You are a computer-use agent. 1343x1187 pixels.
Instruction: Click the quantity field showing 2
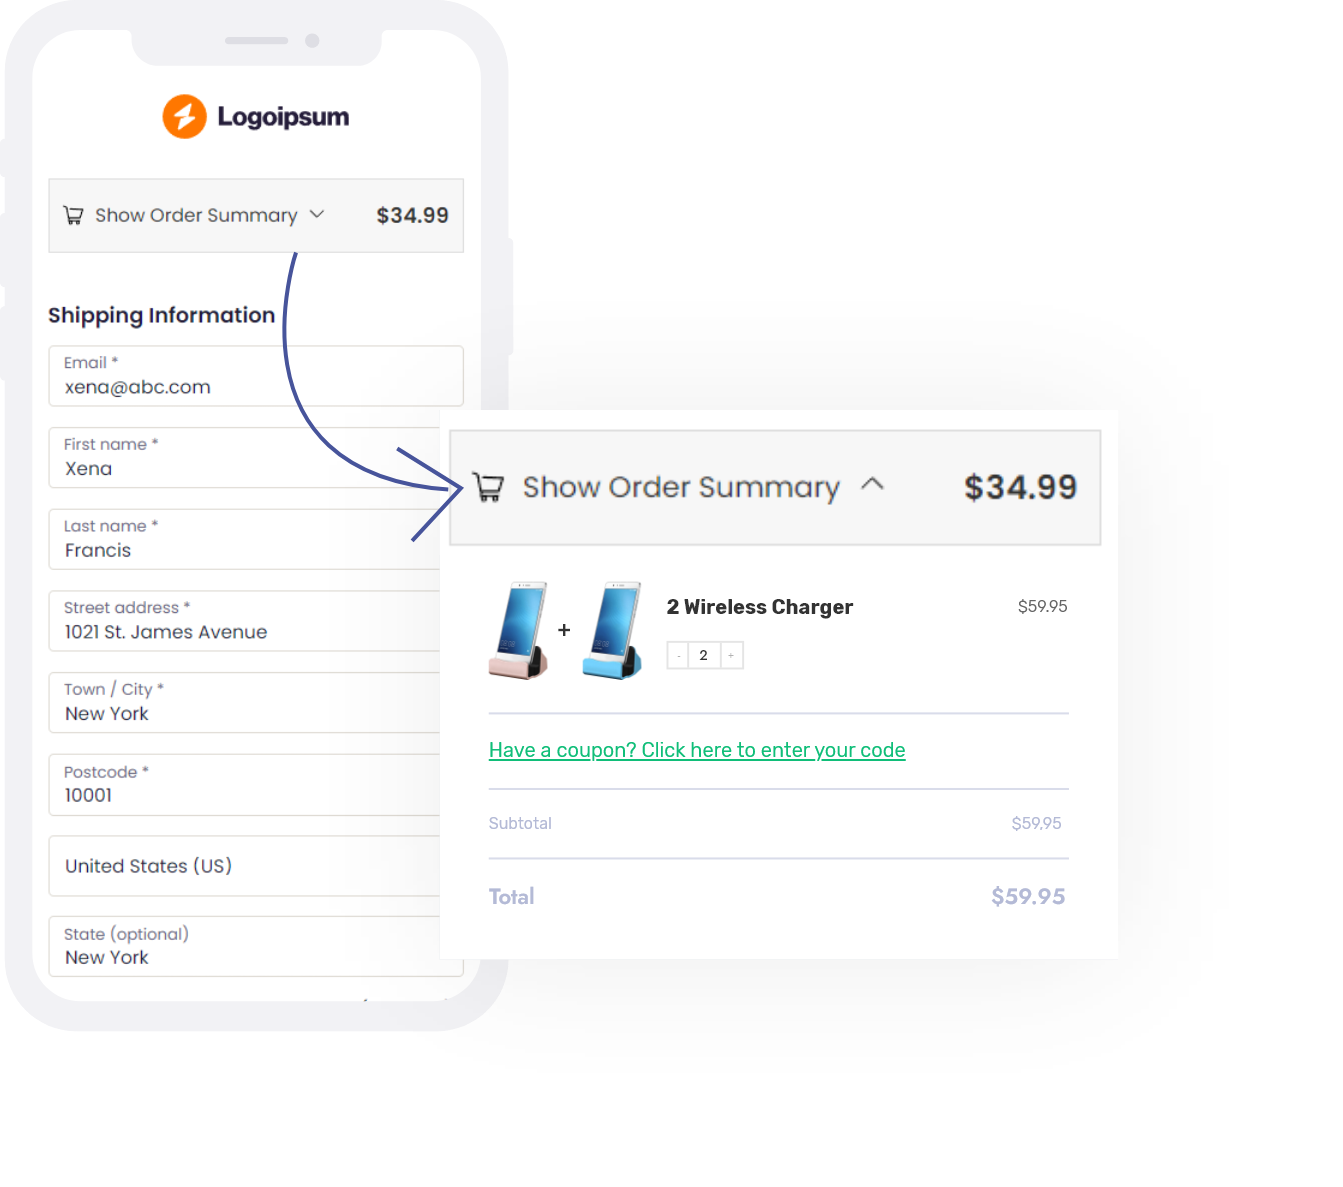coord(704,655)
